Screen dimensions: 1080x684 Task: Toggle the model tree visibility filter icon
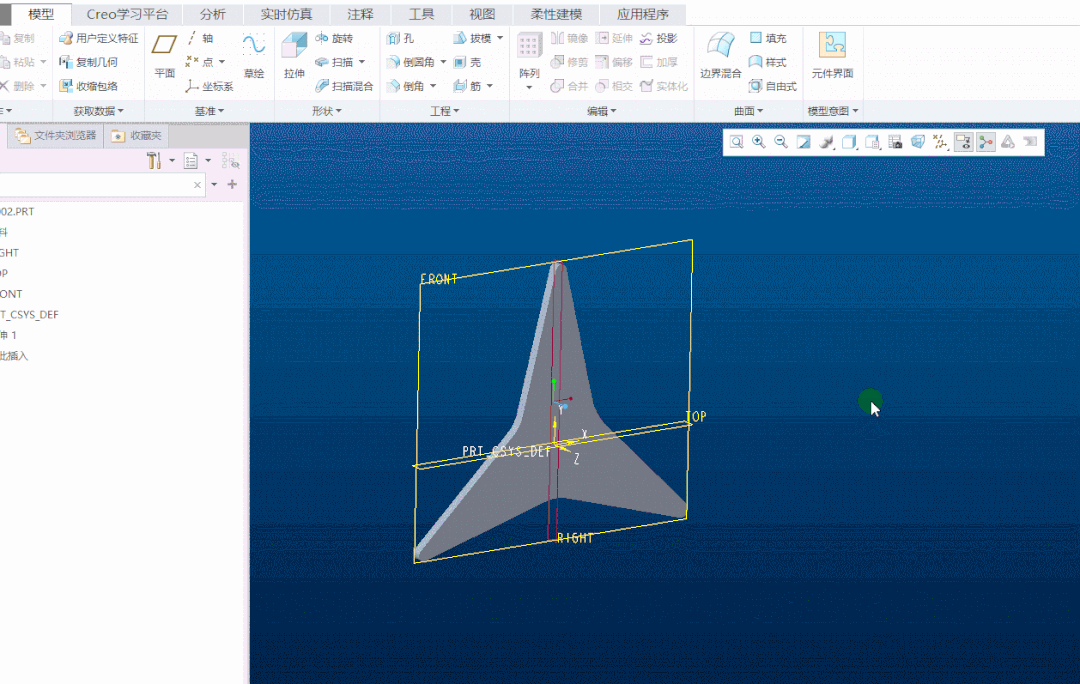pos(230,161)
